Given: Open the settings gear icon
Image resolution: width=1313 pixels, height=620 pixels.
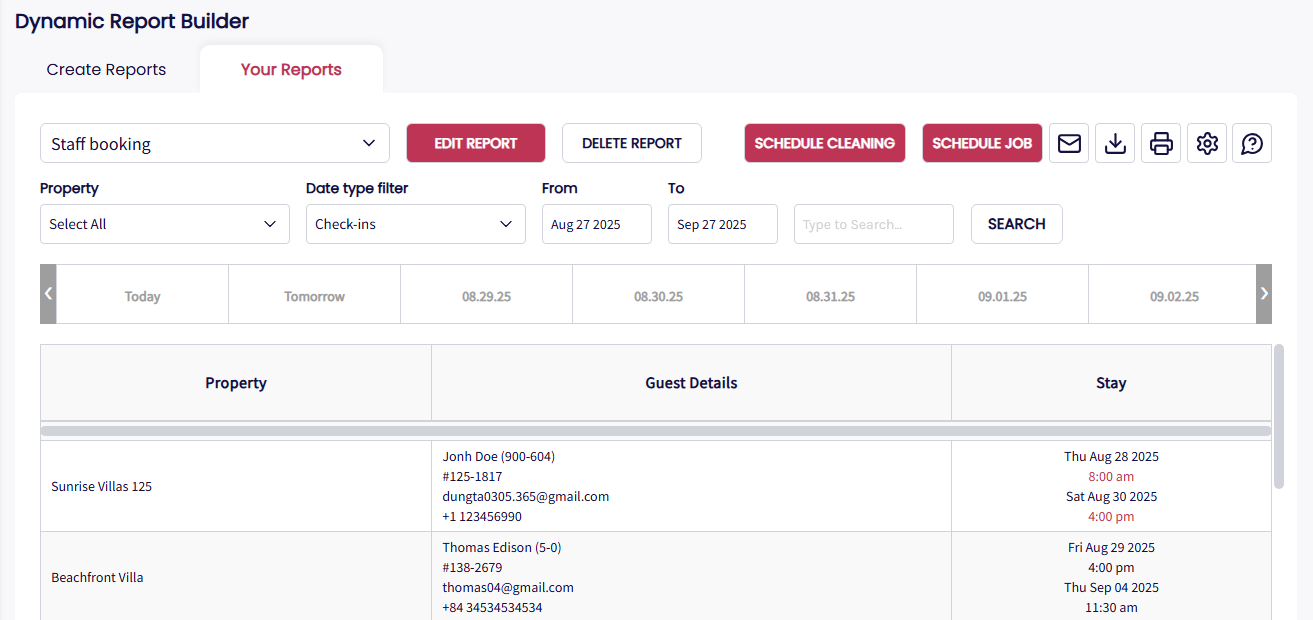Looking at the screenshot, I should pos(1207,144).
